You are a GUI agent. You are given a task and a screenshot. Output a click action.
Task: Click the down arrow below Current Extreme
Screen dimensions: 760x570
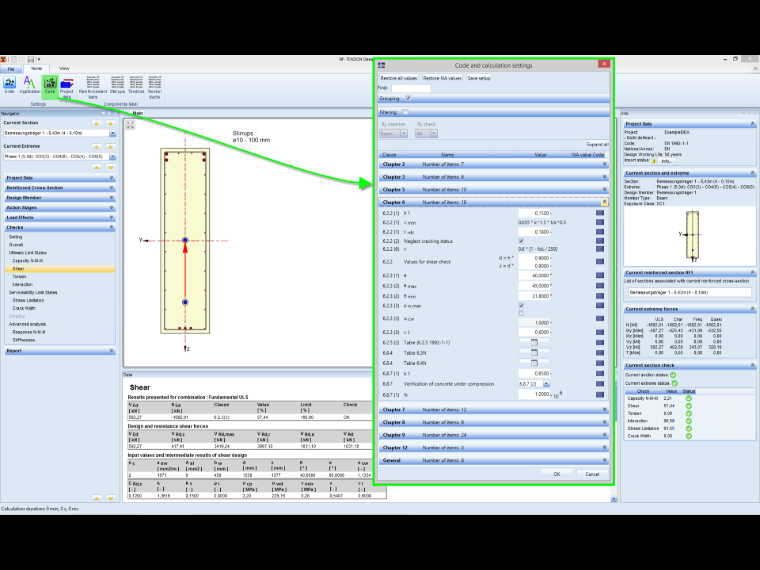point(111,167)
